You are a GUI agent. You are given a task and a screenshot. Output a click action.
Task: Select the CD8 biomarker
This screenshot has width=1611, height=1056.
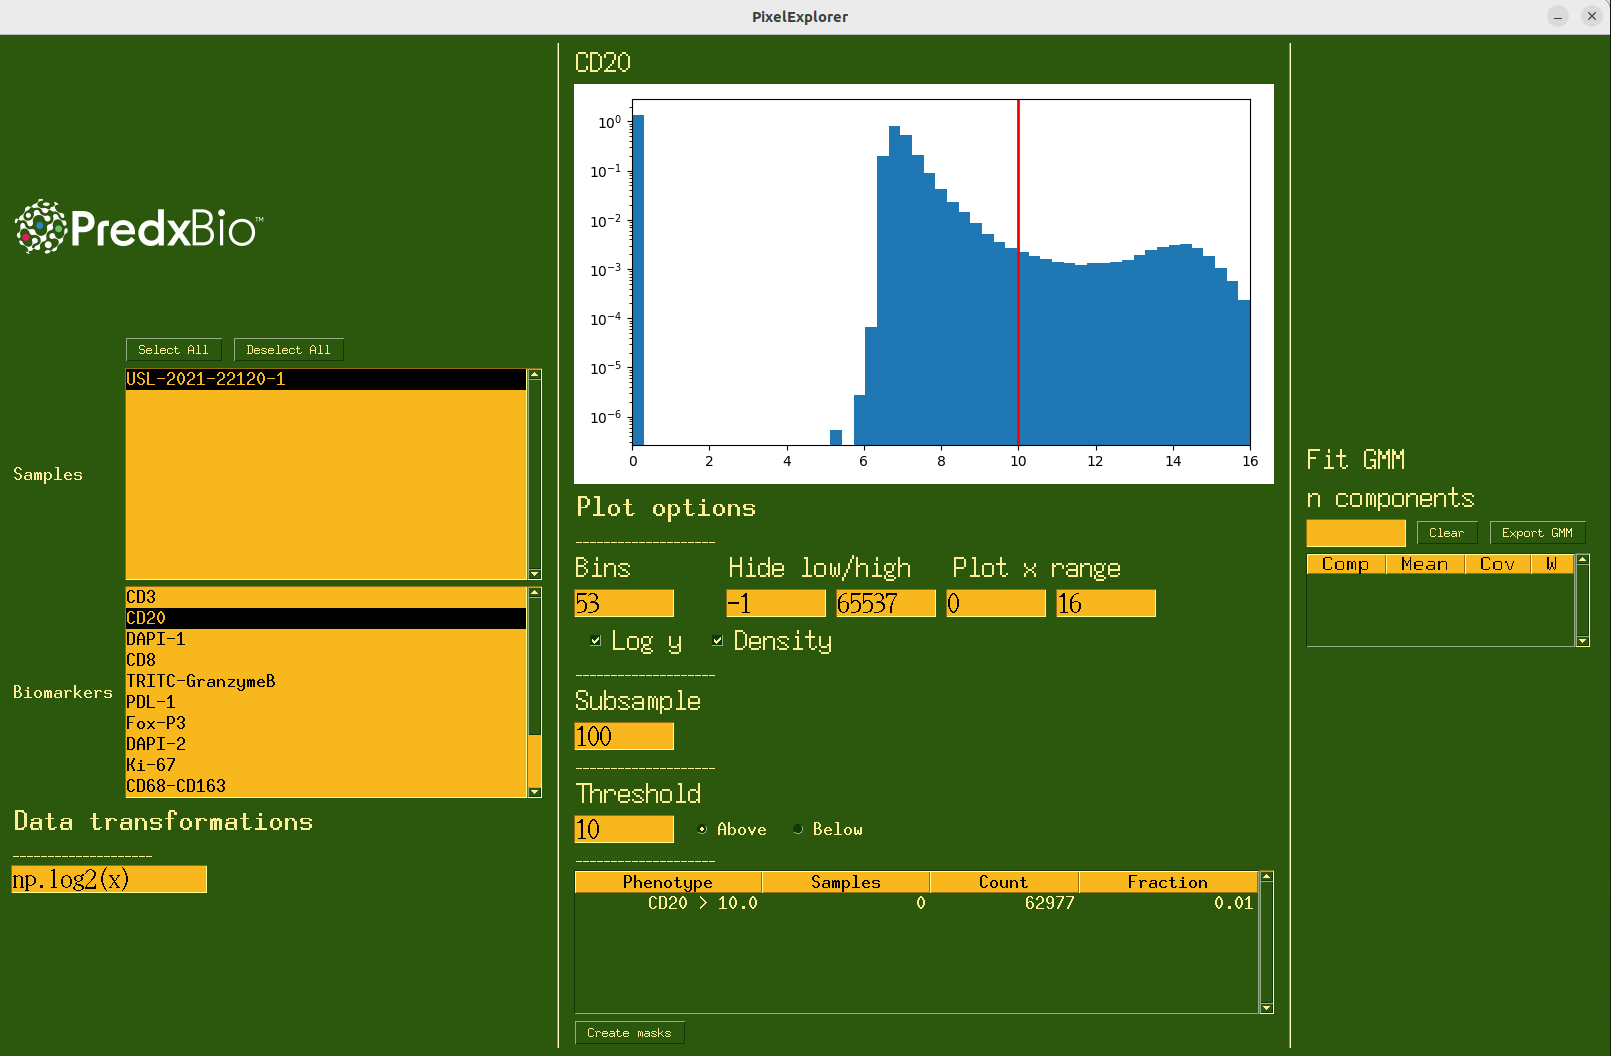(x=326, y=660)
